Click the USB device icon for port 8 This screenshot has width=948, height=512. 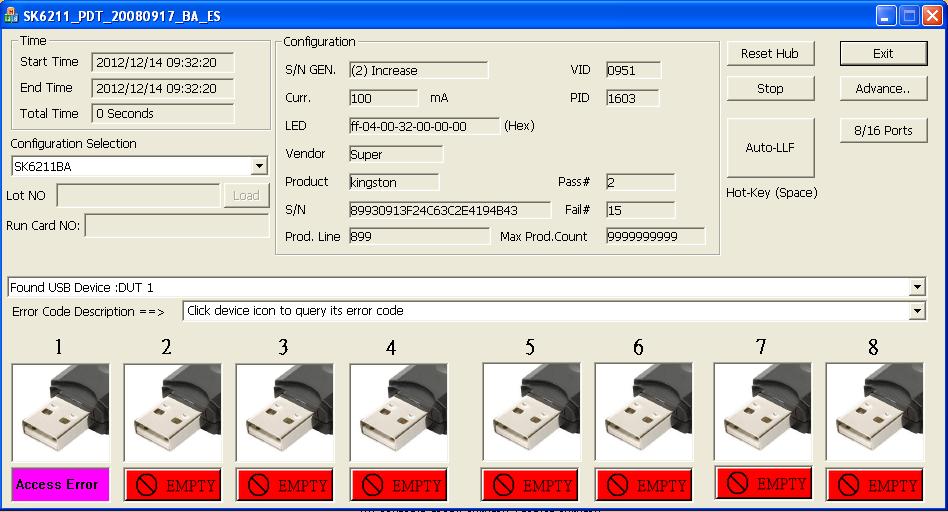click(875, 412)
